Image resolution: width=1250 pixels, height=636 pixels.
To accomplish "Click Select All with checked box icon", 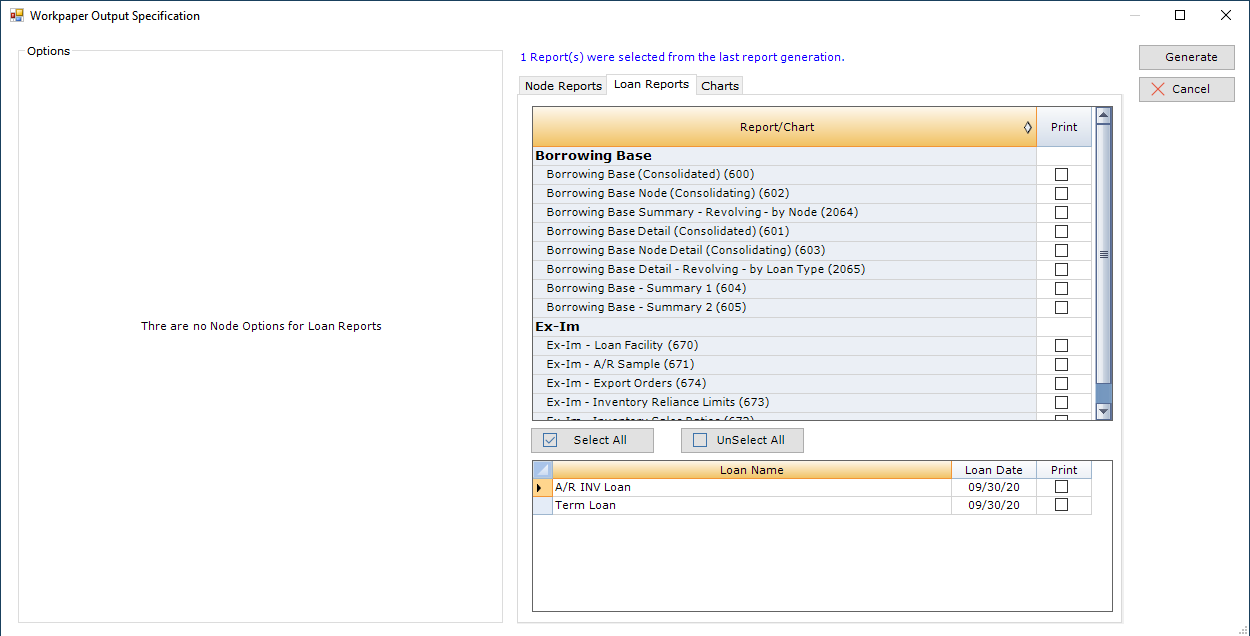I will pos(592,440).
